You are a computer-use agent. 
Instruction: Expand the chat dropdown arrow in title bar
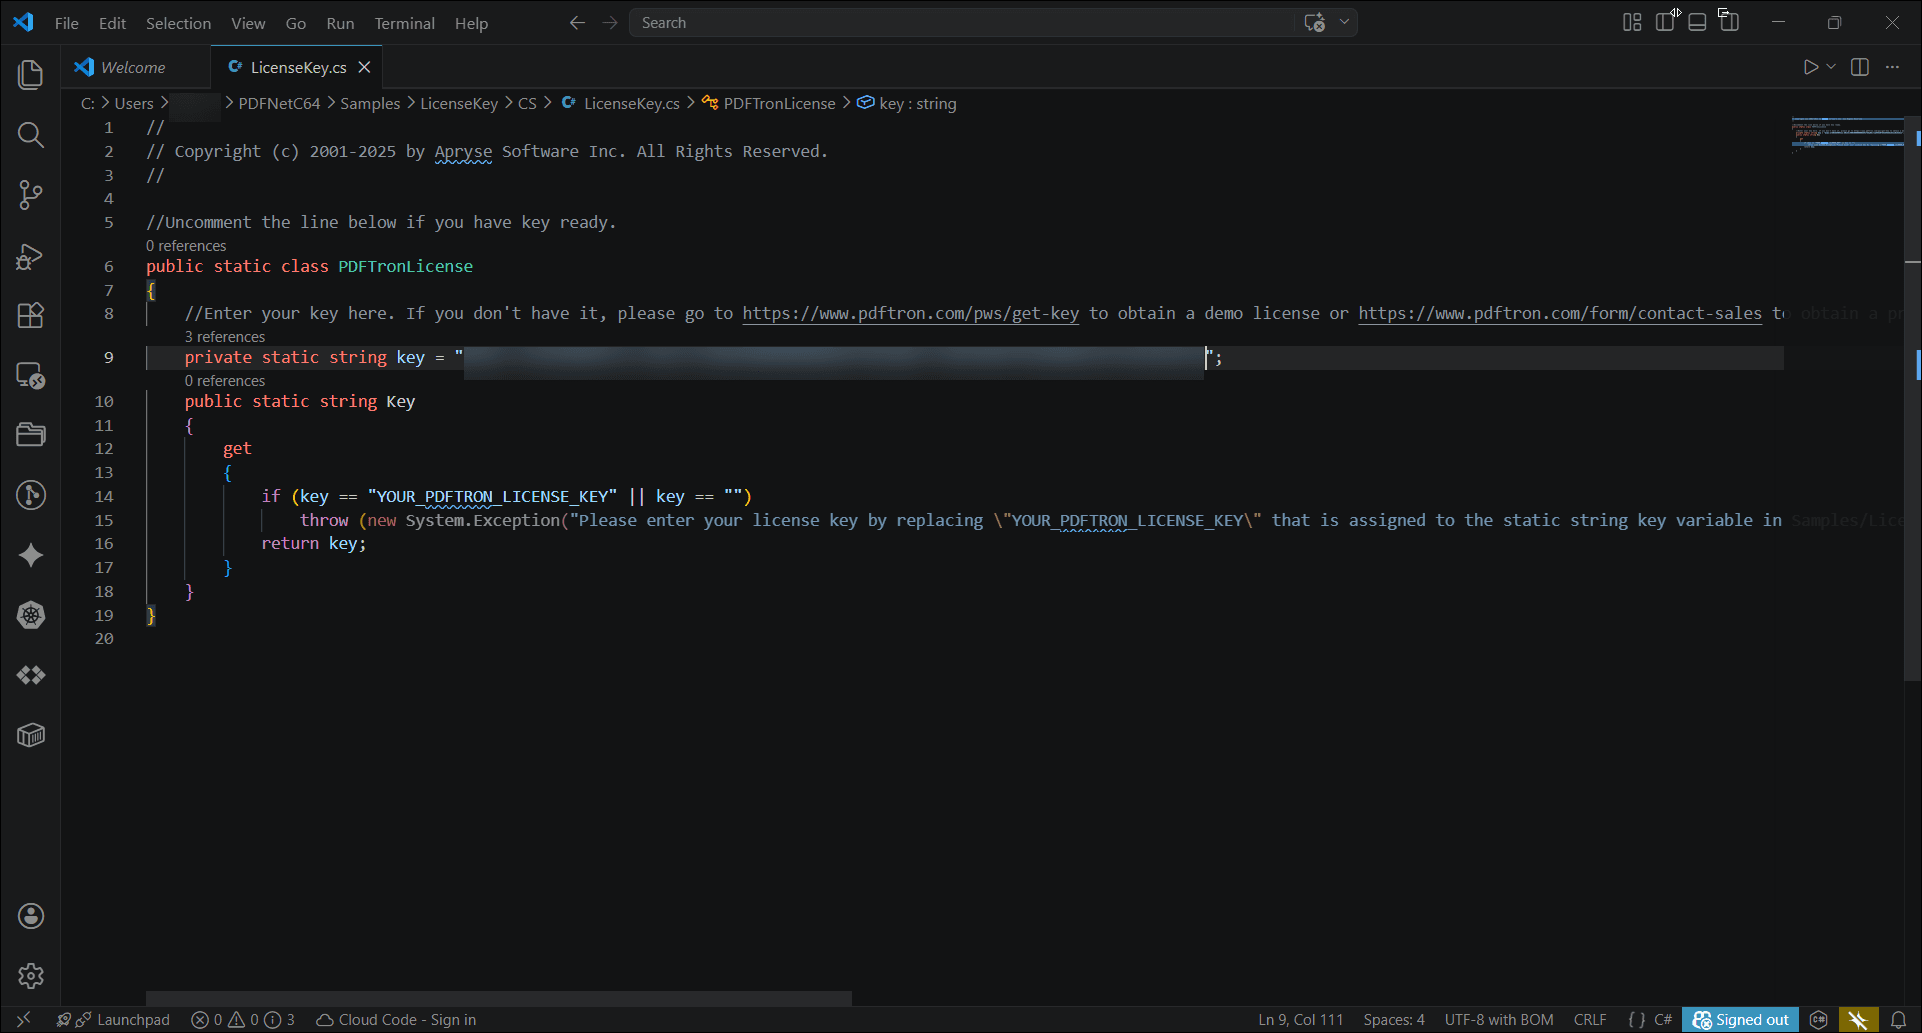[x=1344, y=22]
